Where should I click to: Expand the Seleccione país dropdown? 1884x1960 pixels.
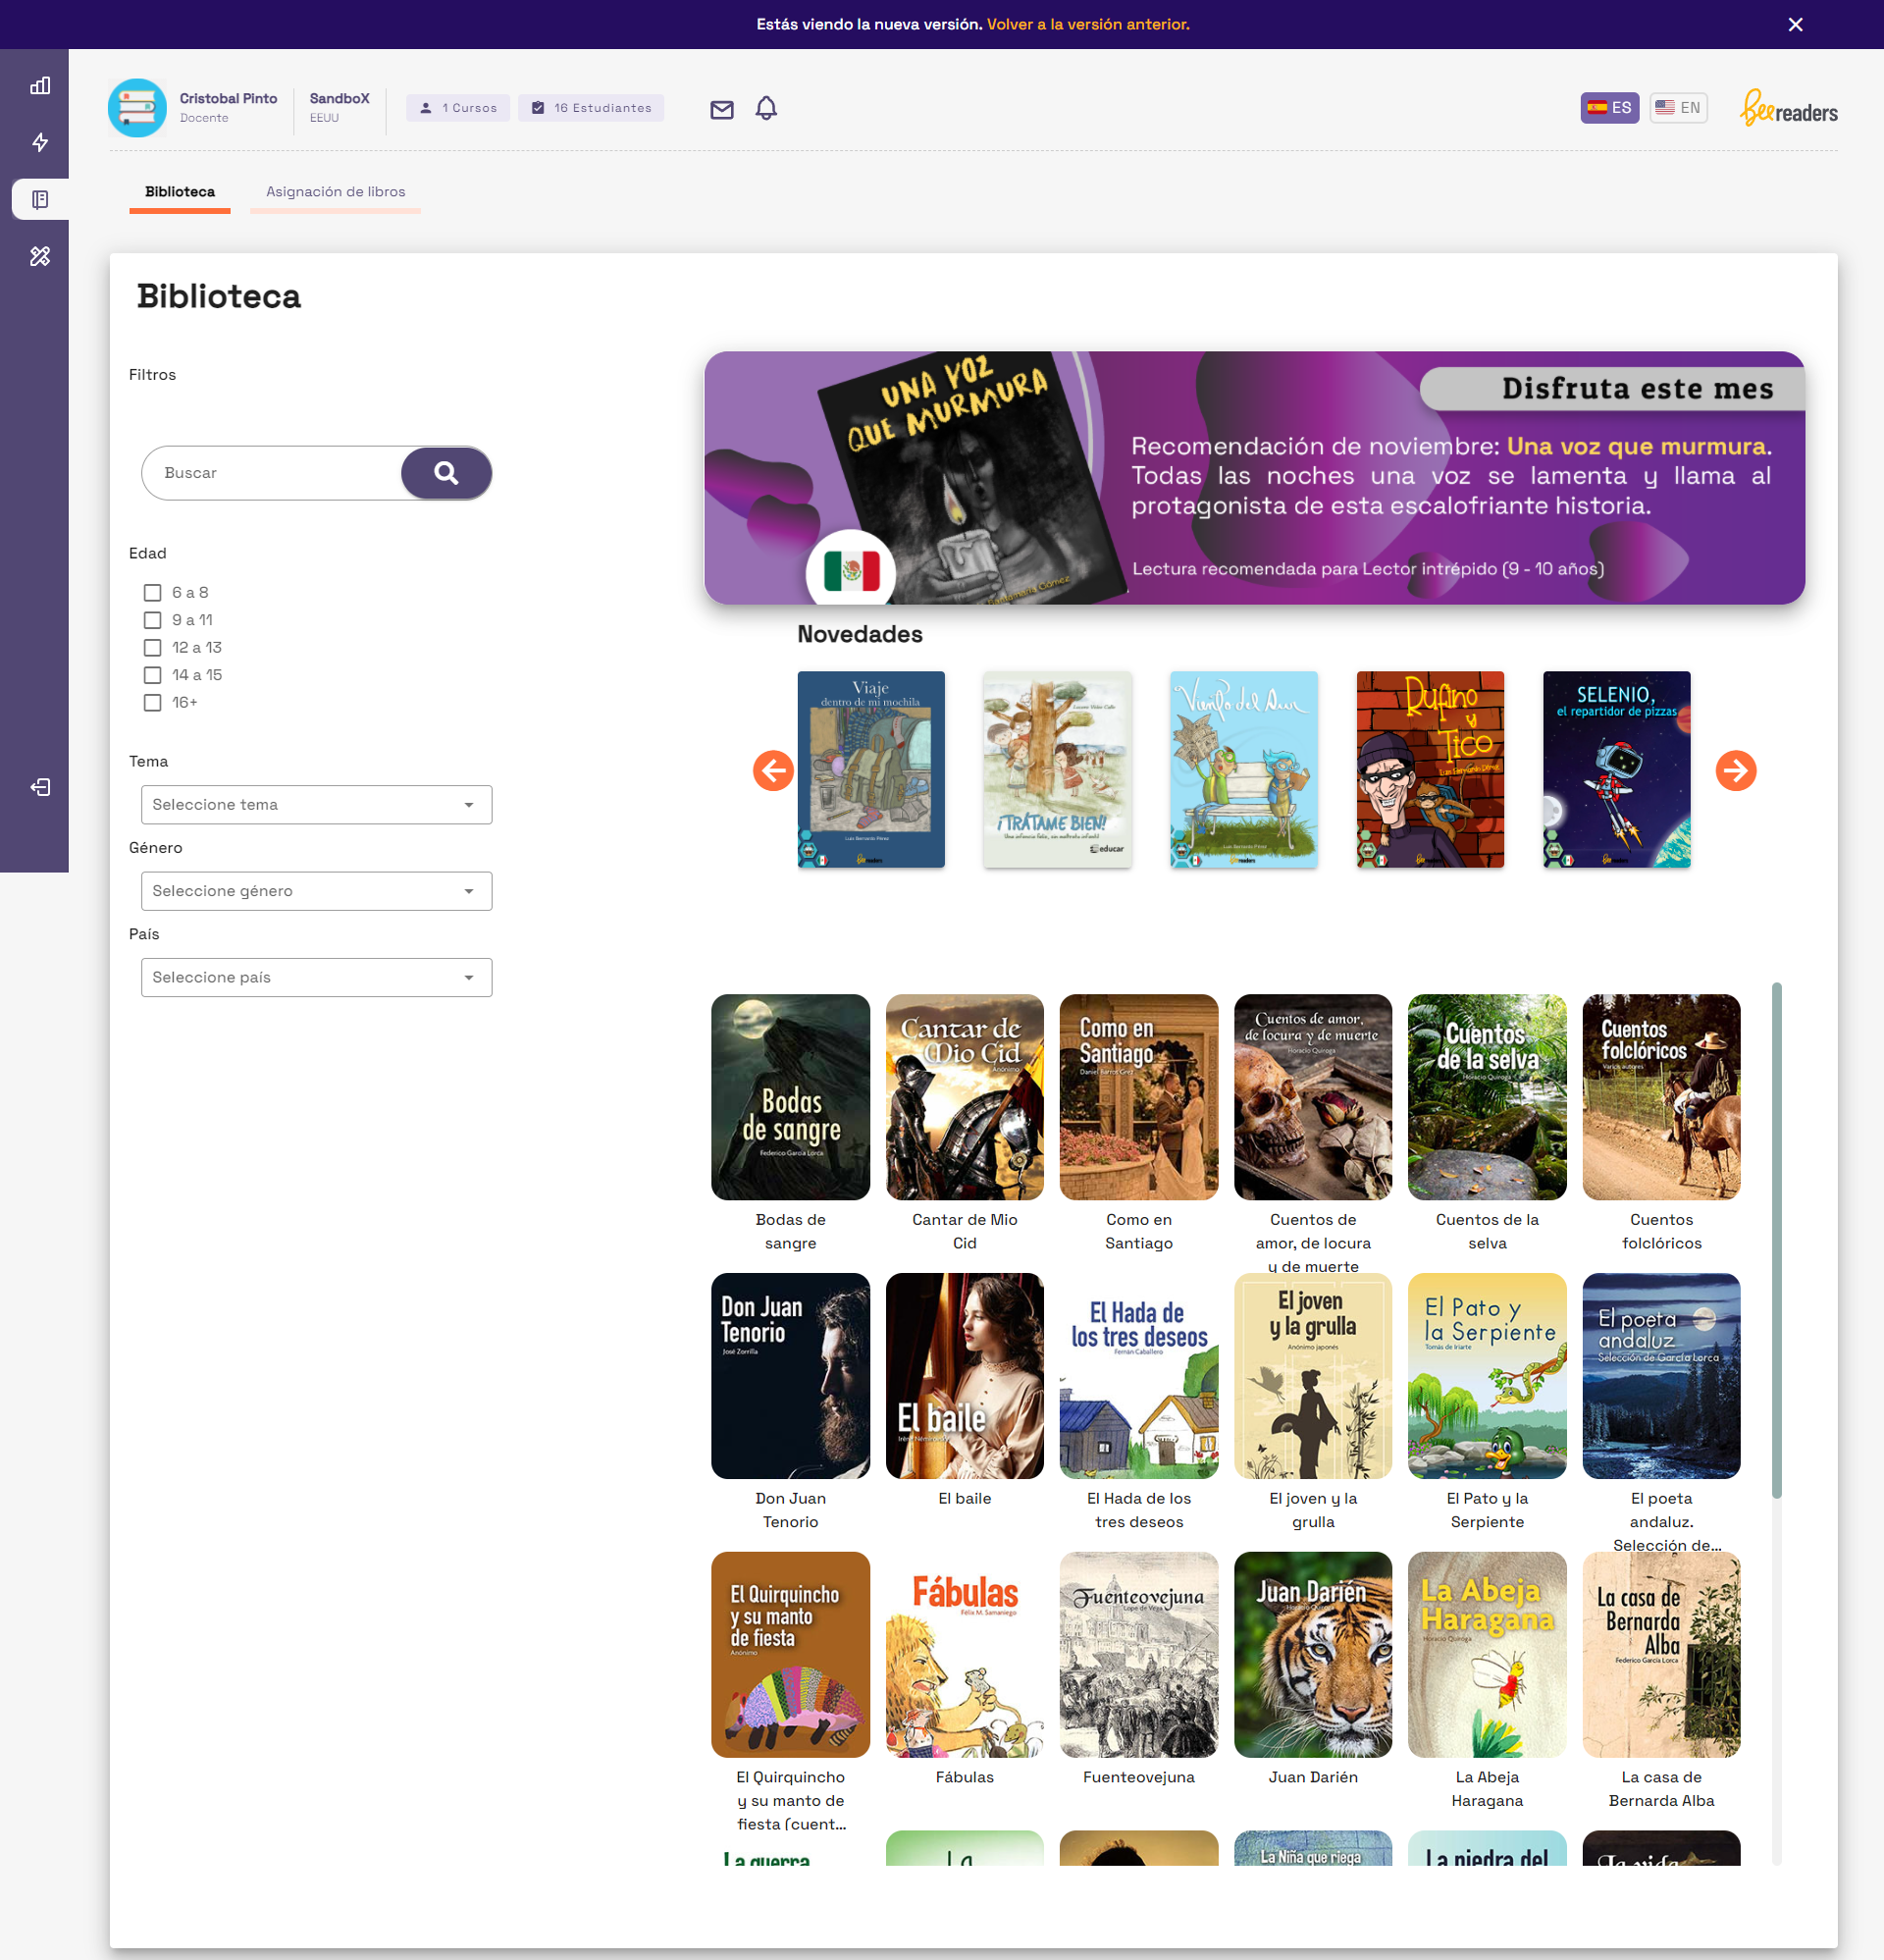click(x=316, y=977)
